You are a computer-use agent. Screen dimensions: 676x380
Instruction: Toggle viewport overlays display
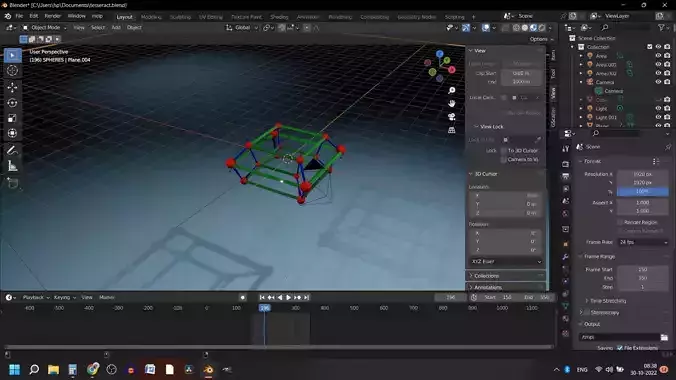tap(486, 28)
